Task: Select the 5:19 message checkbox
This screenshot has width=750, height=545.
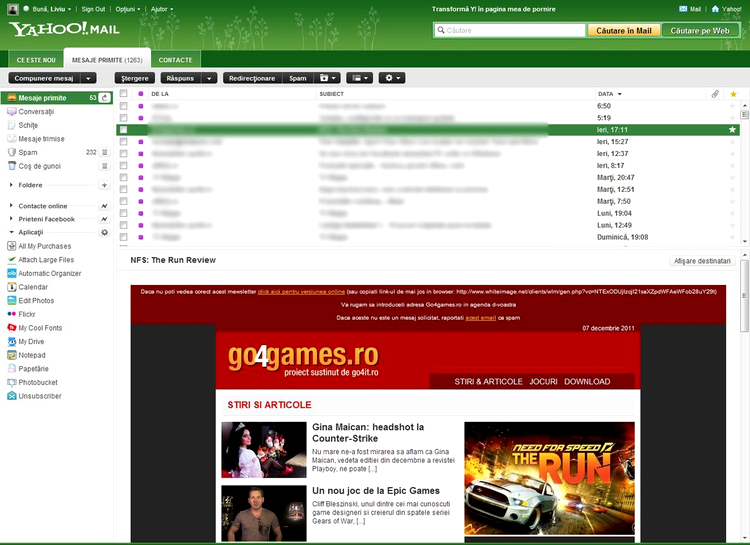Action: pos(123,118)
